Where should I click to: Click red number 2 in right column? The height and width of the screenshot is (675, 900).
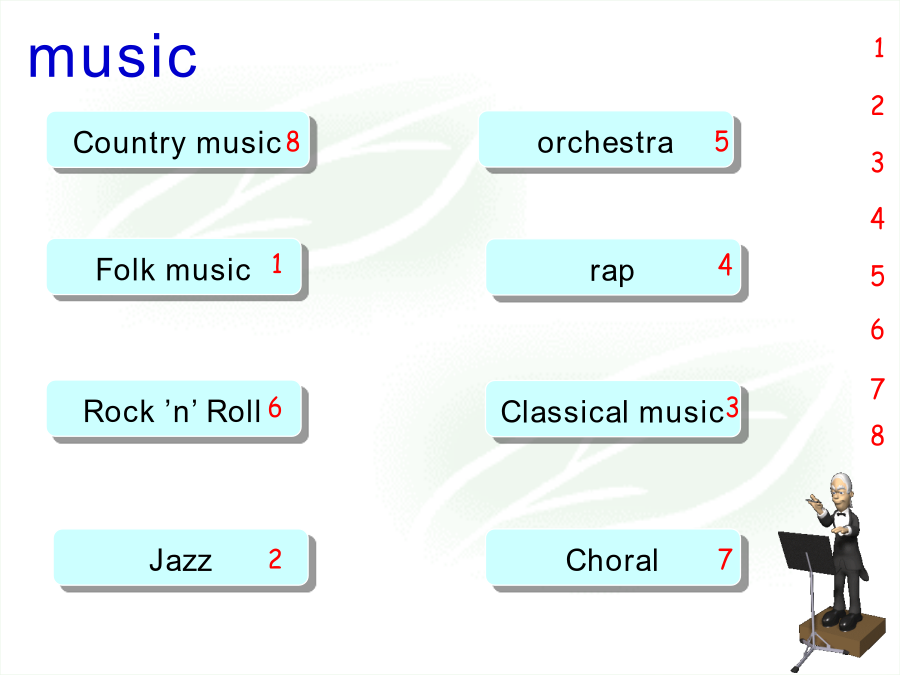877,106
